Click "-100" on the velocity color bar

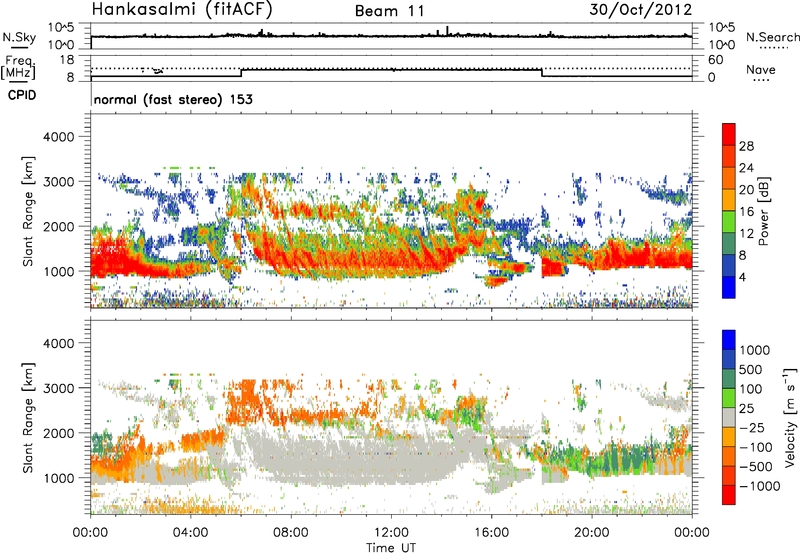click(x=756, y=447)
